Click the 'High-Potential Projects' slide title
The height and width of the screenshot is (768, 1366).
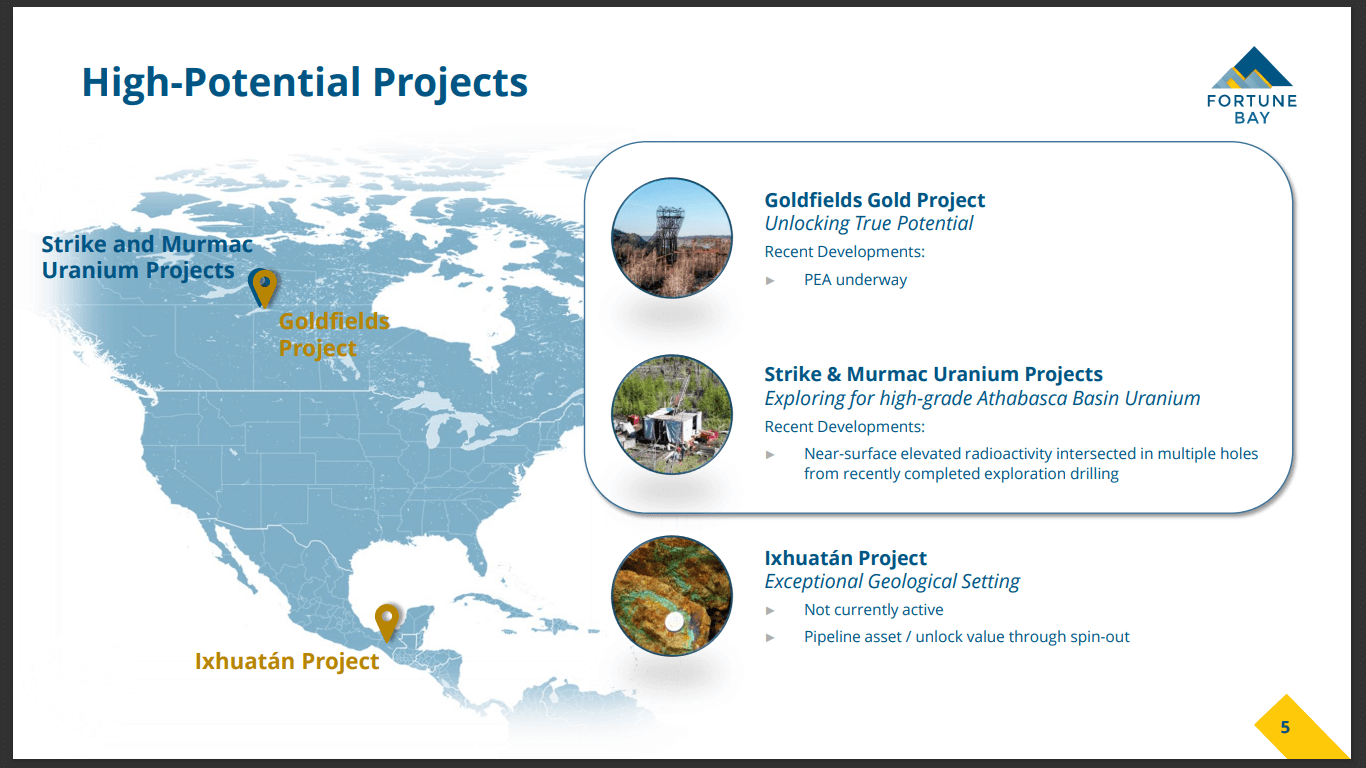point(305,82)
